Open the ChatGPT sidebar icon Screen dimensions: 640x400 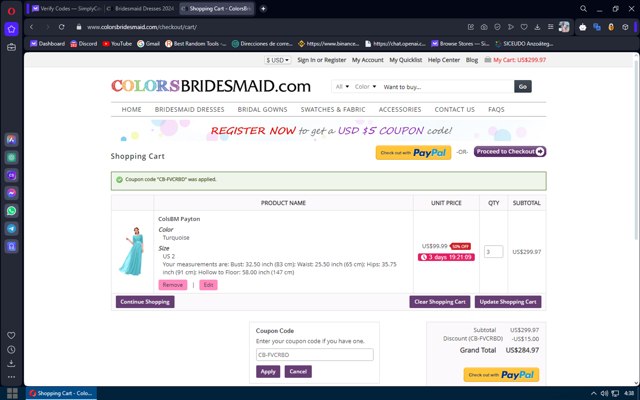tap(11, 158)
